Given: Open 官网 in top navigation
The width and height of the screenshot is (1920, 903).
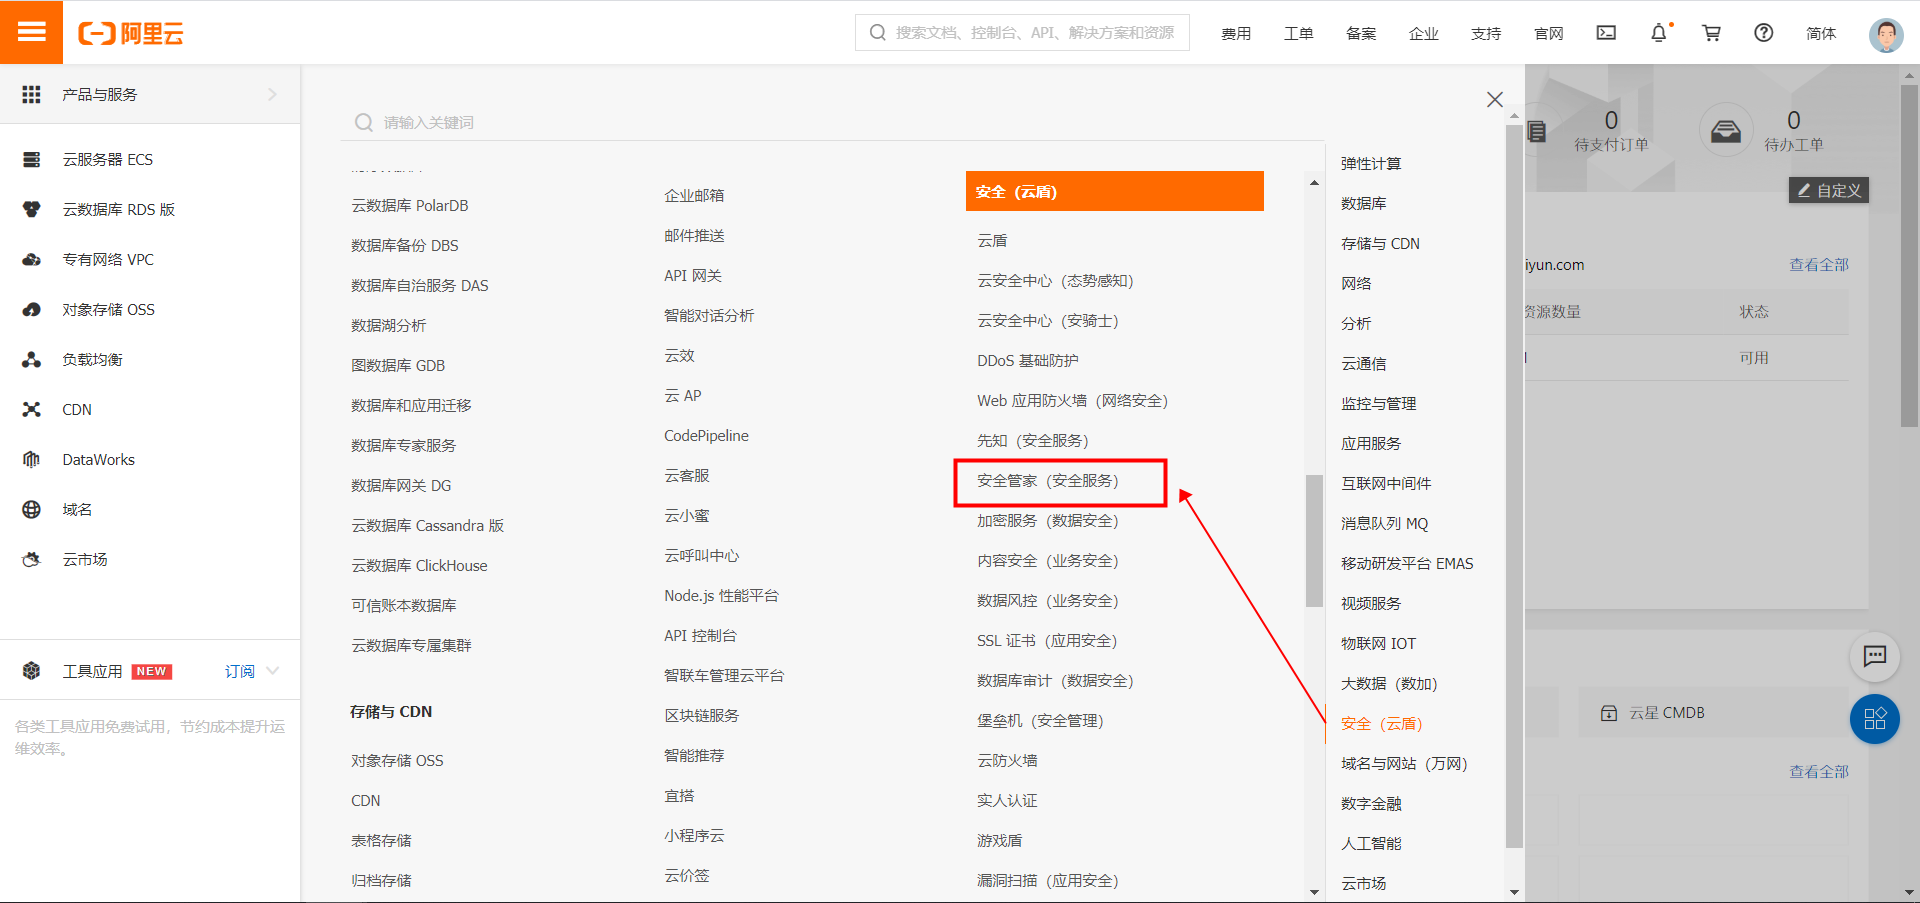Looking at the screenshot, I should tap(1549, 33).
